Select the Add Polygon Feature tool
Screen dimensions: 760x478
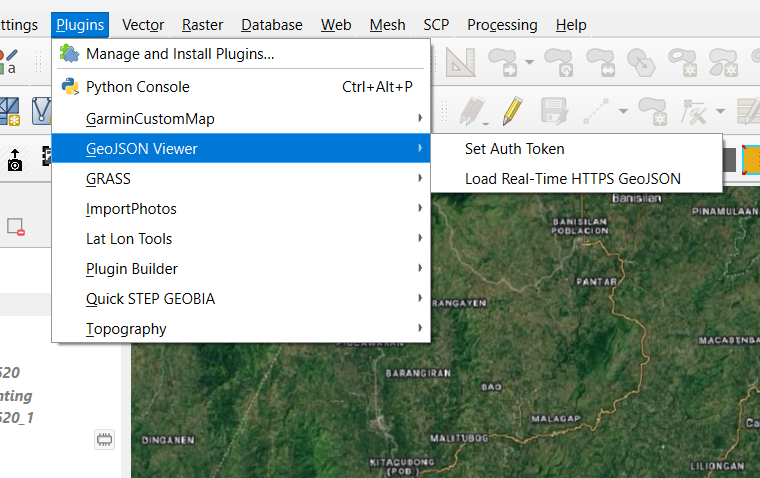coord(653,111)
